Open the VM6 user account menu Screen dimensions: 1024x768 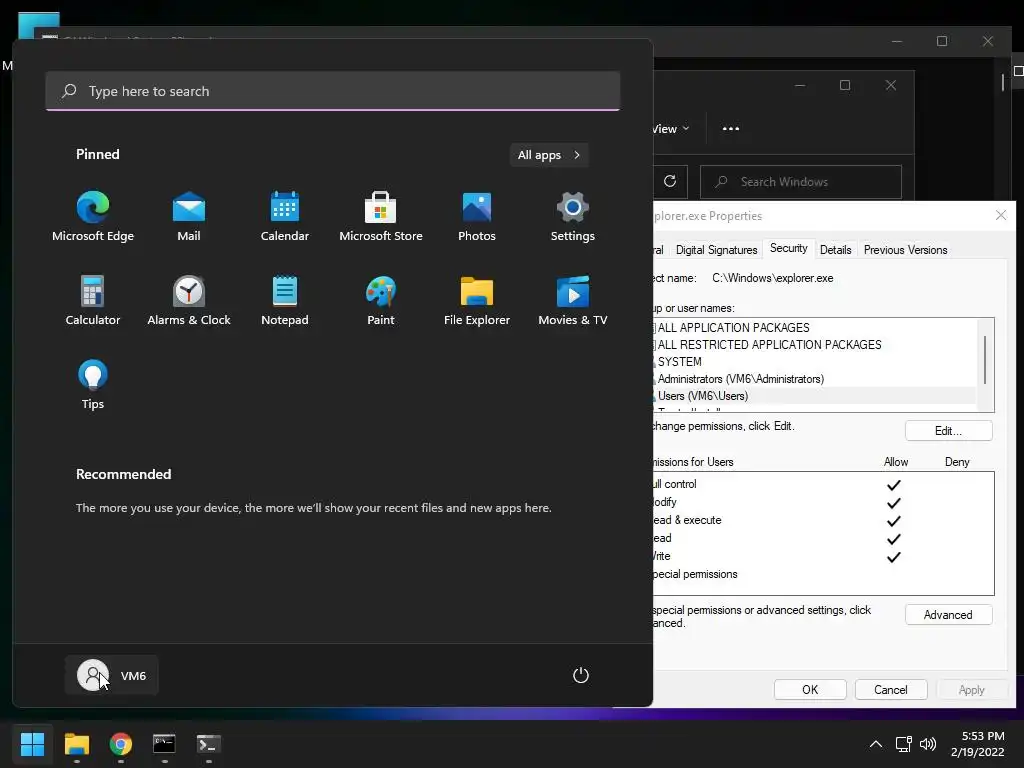pyautogui.click(x=112, y=675)
